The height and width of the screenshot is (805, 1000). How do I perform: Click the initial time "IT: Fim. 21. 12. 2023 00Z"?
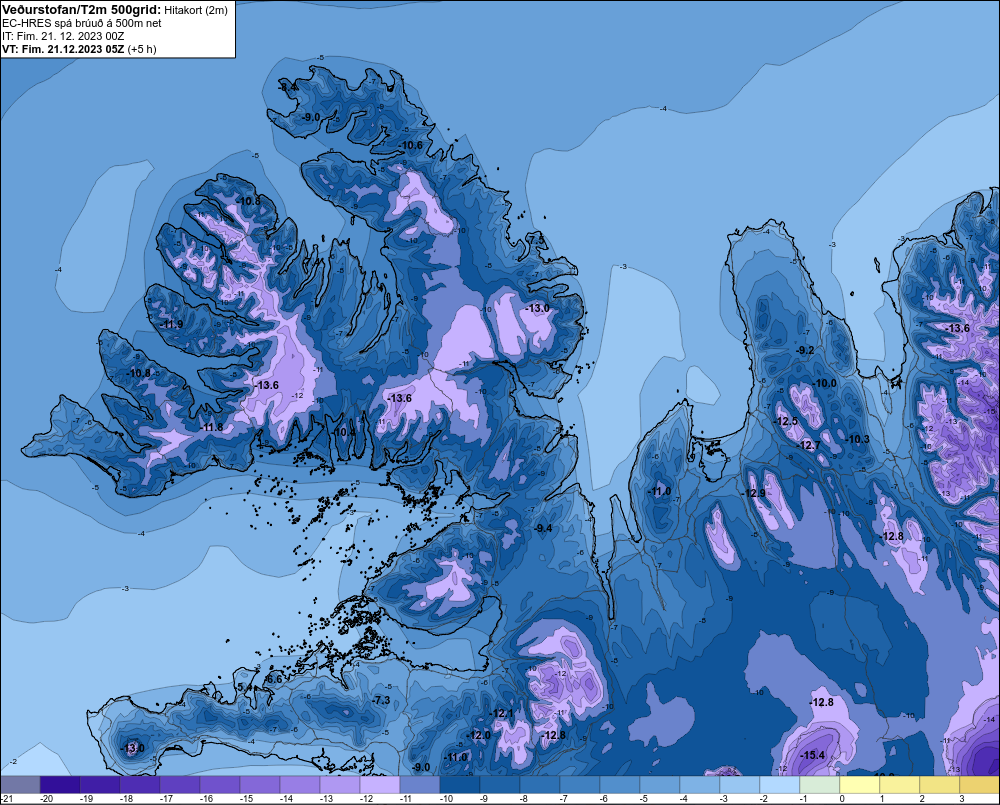click(63, 36)
